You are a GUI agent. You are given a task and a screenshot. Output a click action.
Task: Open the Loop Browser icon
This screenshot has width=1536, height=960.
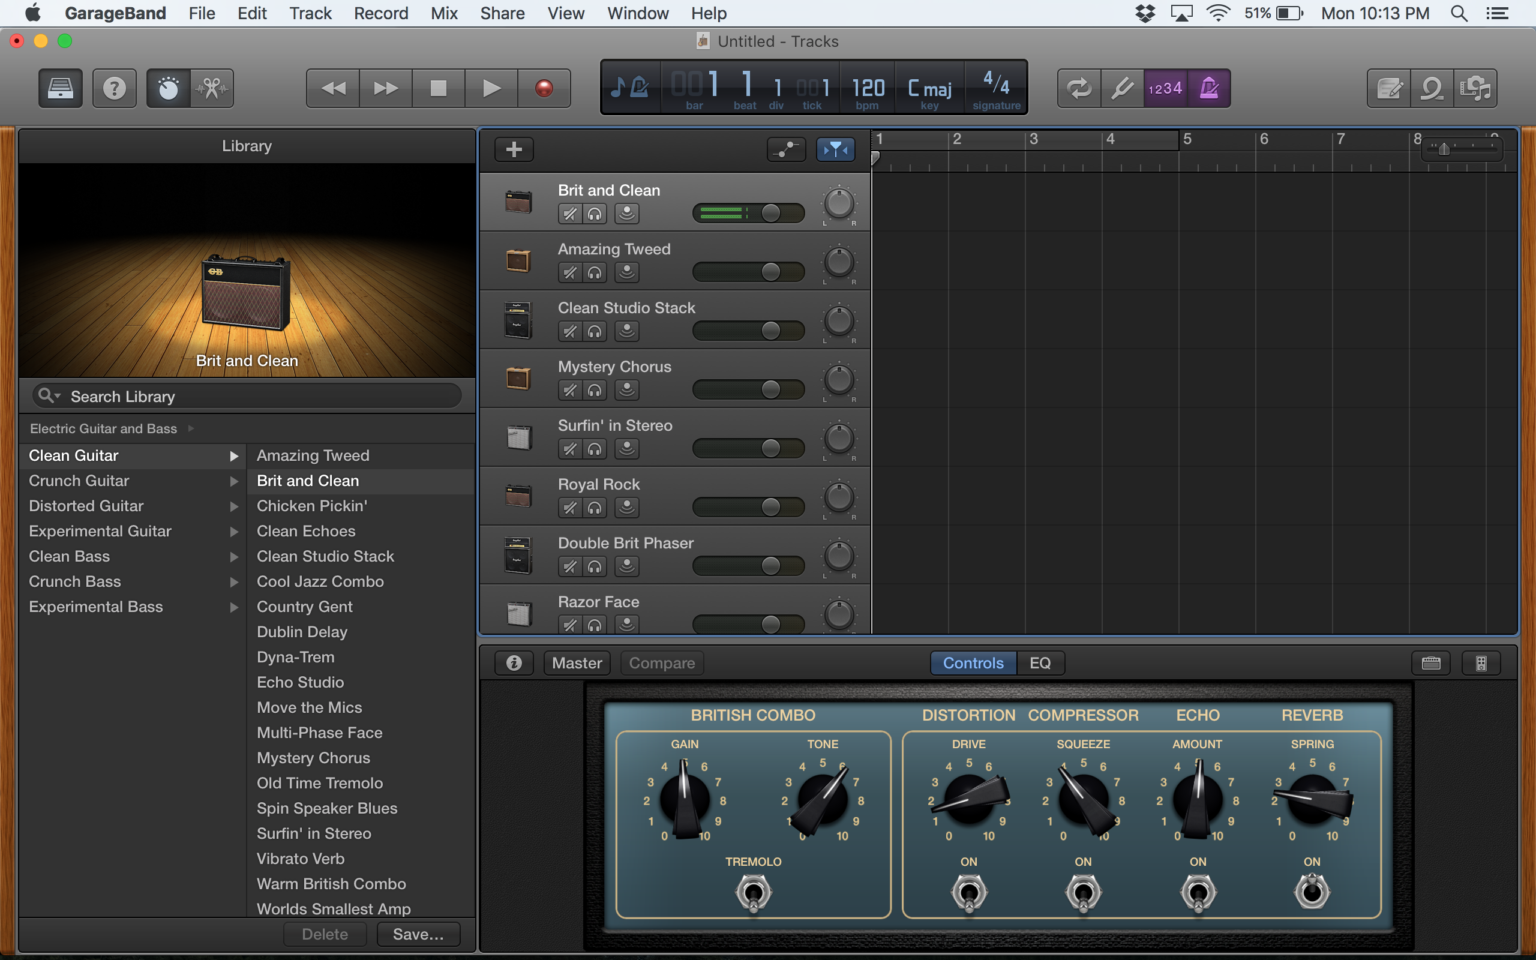point(1432,88)
